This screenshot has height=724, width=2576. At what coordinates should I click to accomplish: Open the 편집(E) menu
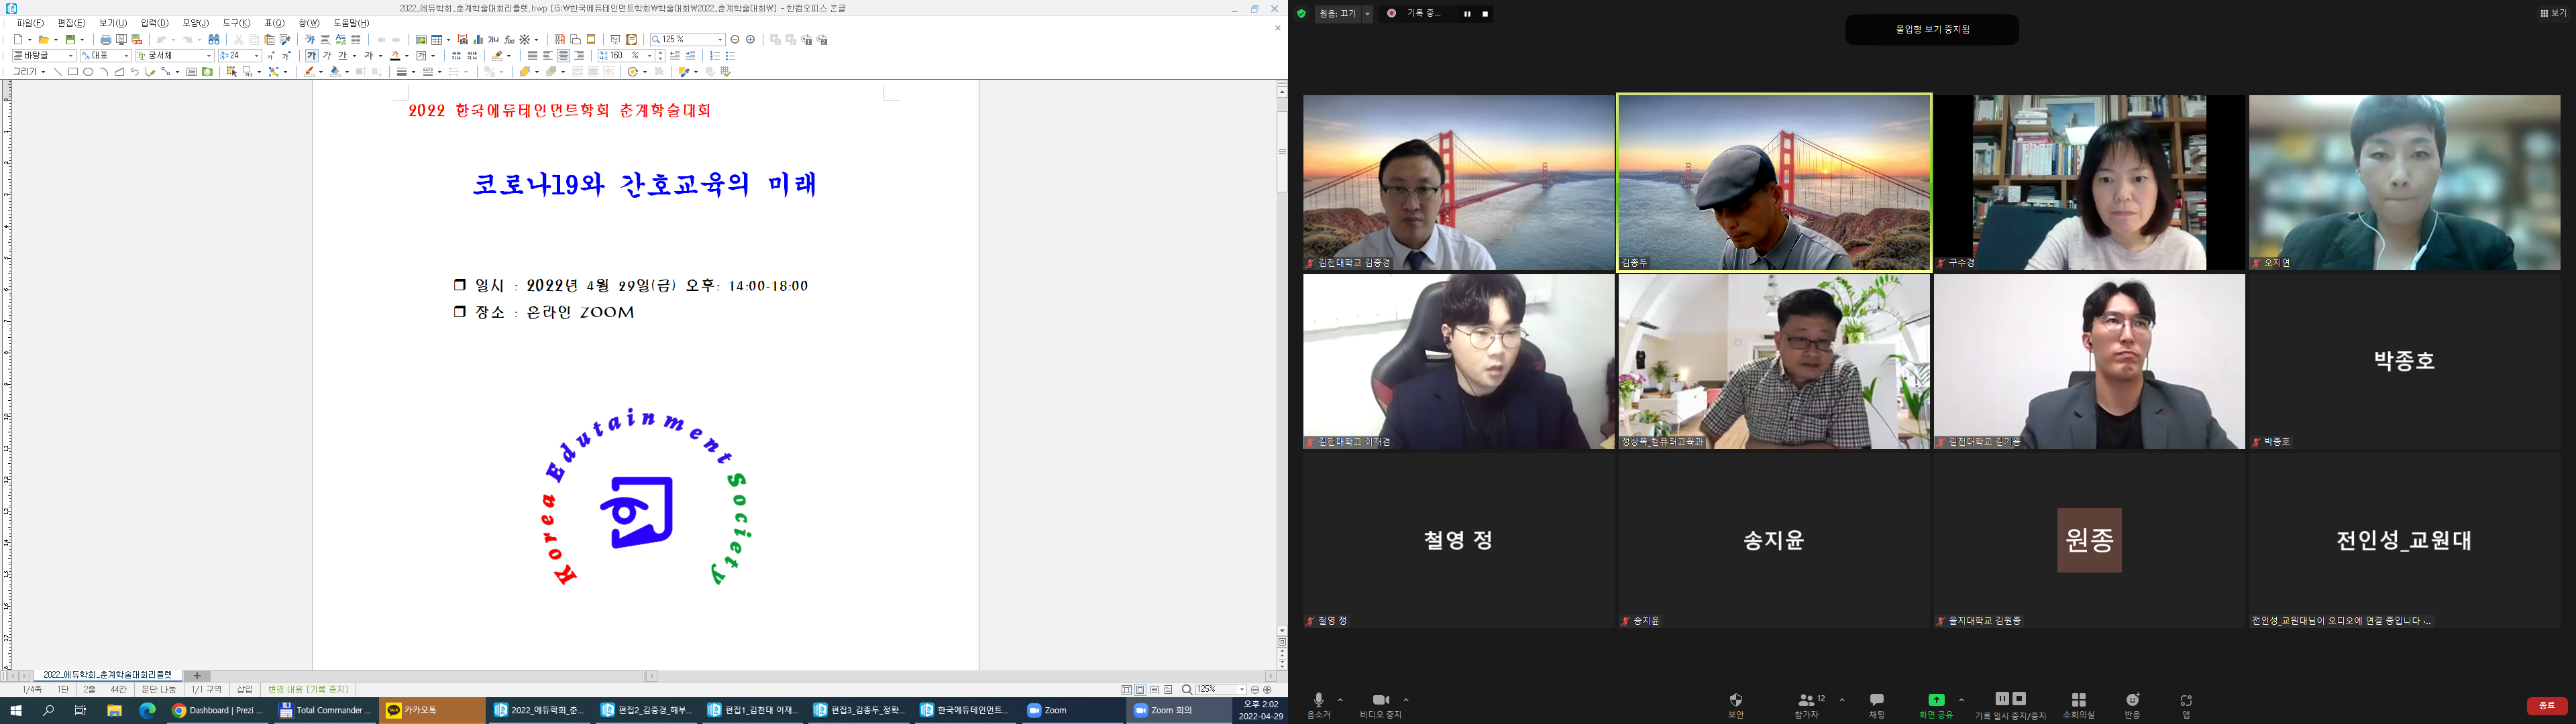(x=71, y=23)
